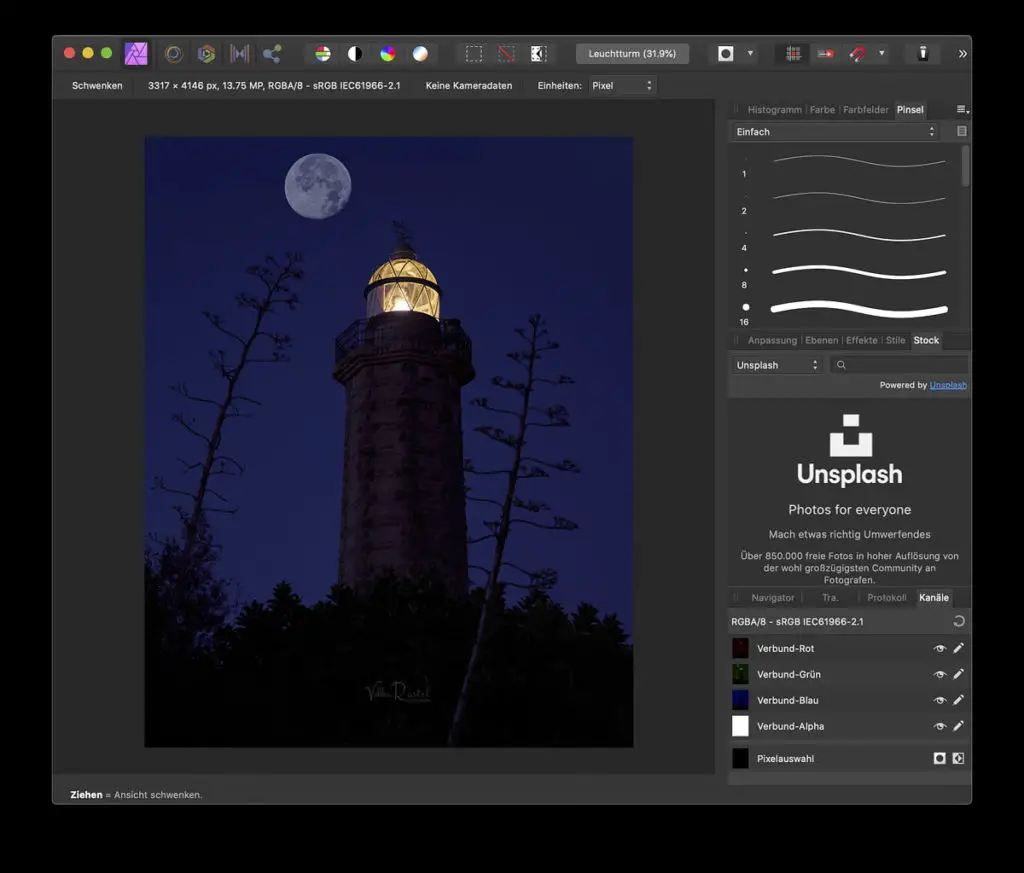Toggle Verbund-Blau channel visibility eye
The width and height of the screenshot is (1024, 873).
pyautogui.click(x=940, y=700)
